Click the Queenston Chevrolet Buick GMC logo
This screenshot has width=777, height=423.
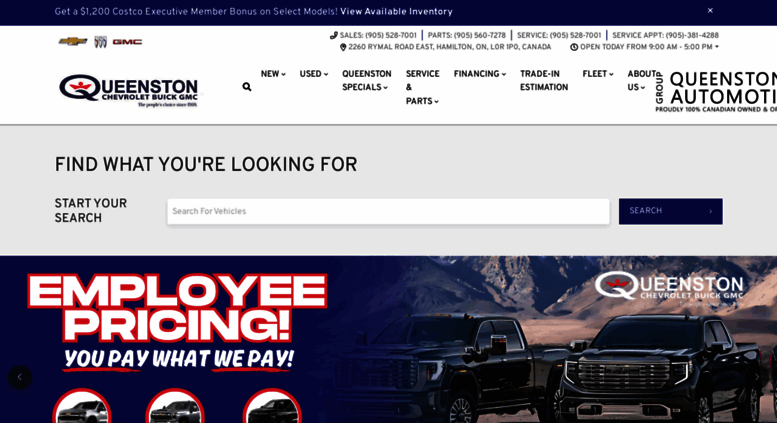[128, 90]
